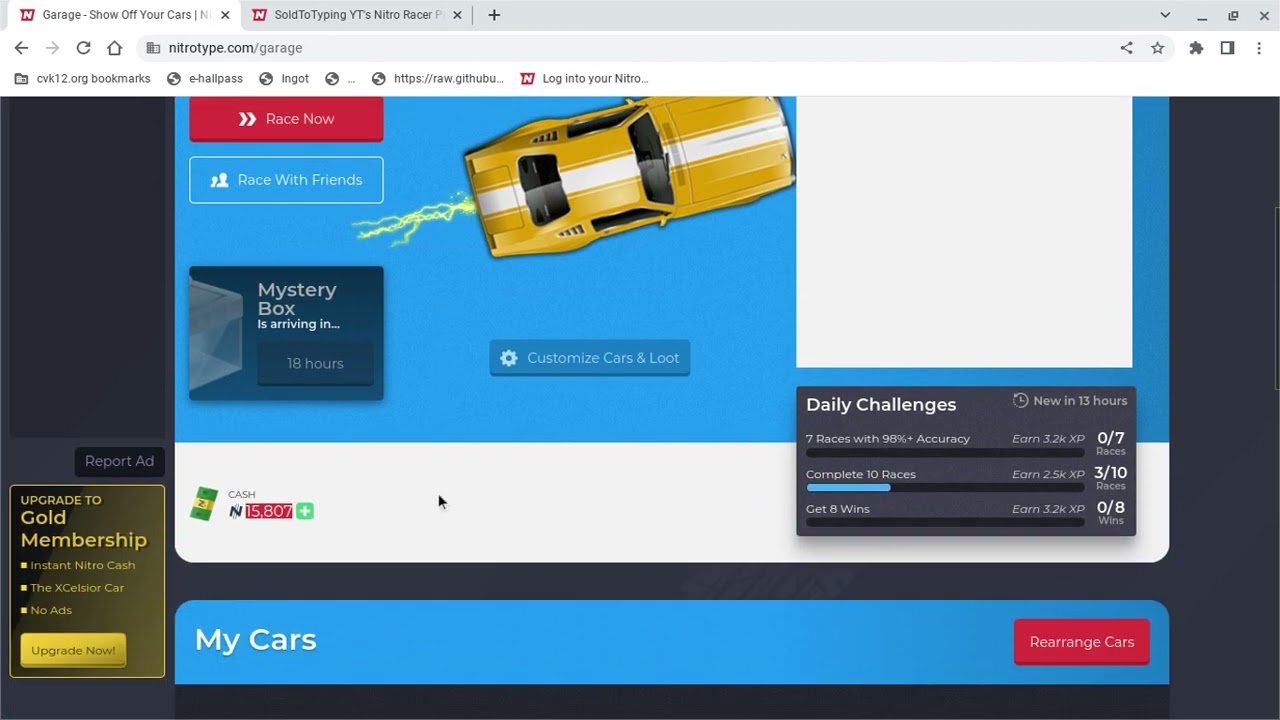Click the 18 hours Mystery Box timer
1280x720 pixels.
315,363
